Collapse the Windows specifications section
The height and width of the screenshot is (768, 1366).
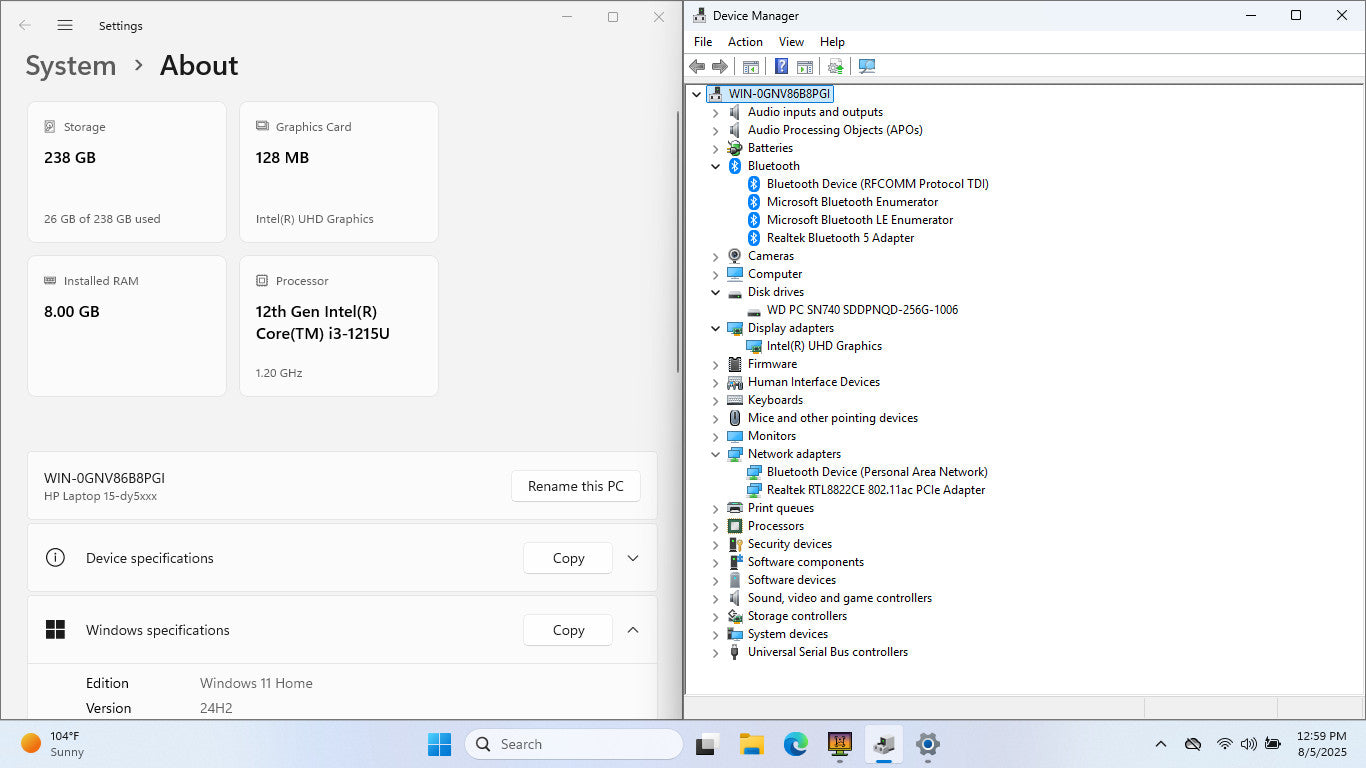click(x=633, y=630)
